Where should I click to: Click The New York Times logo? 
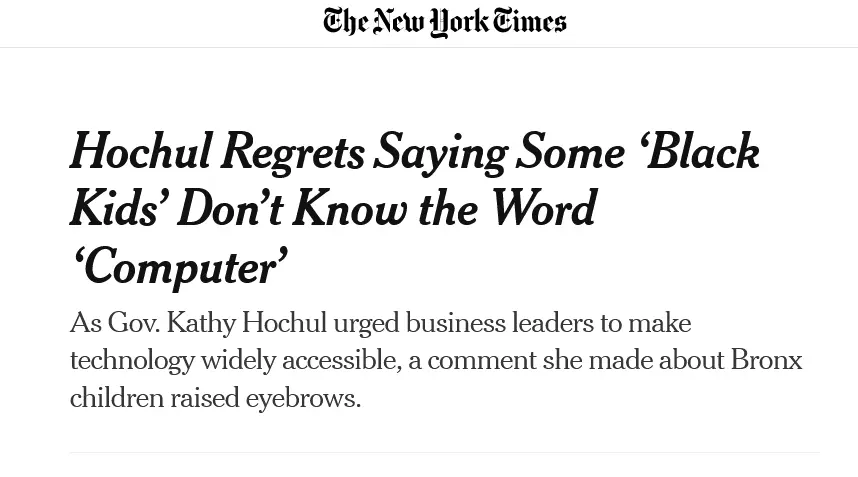[444, 22]
